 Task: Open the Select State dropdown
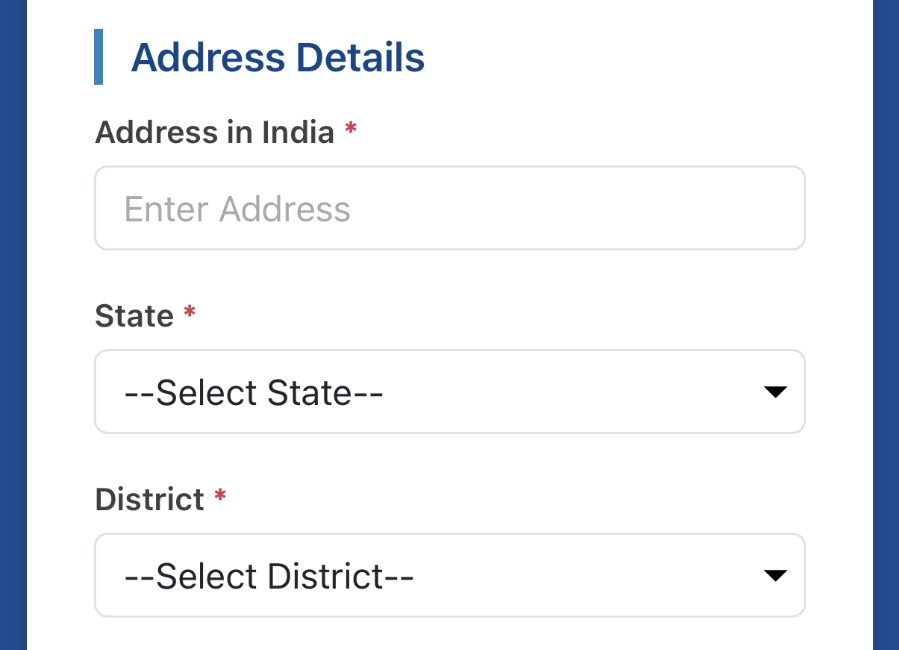(450, 392)
